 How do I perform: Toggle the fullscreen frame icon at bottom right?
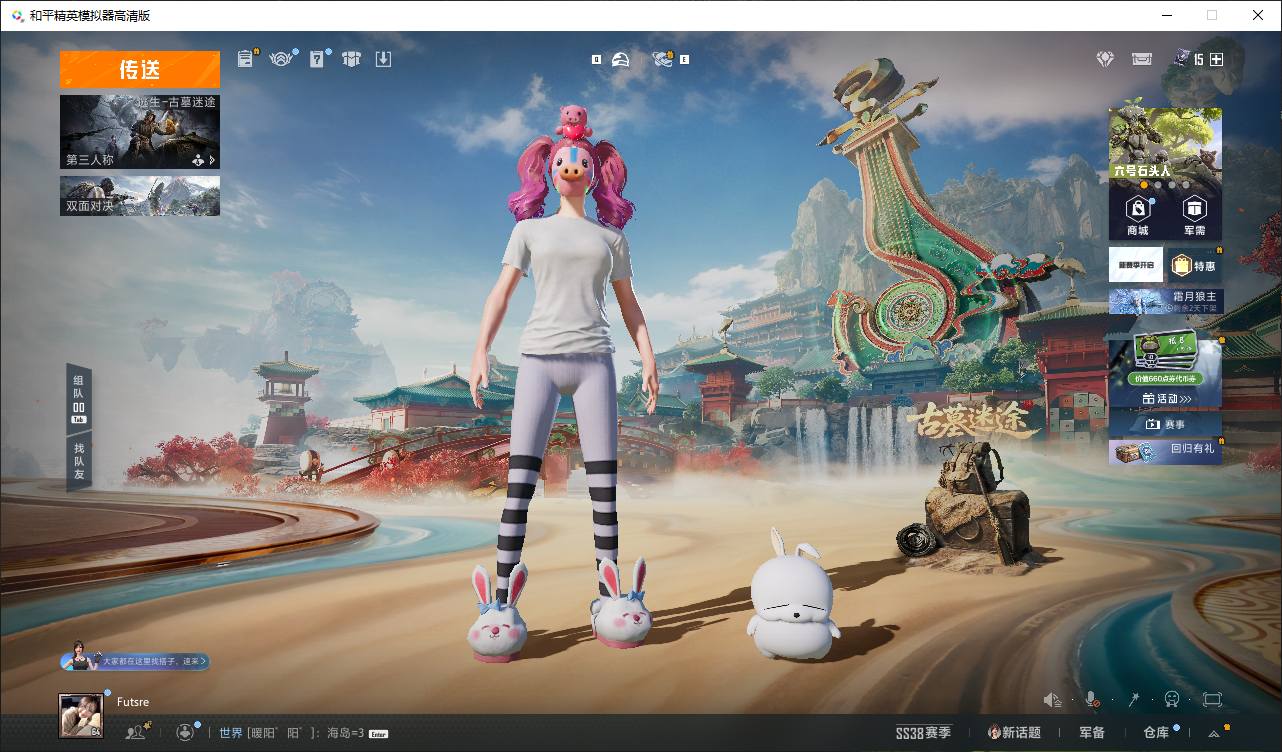pos(1212,700)
